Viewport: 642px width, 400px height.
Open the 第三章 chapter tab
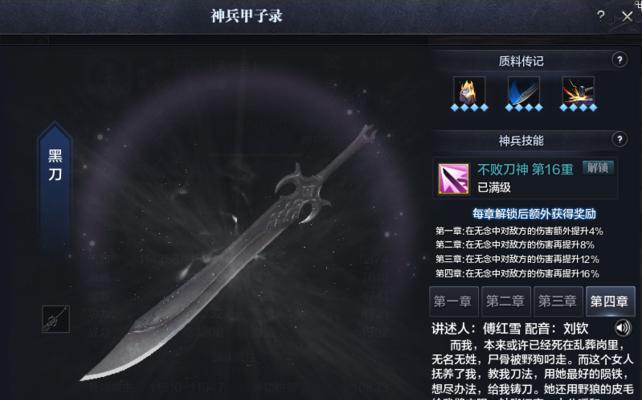point(558,301)
